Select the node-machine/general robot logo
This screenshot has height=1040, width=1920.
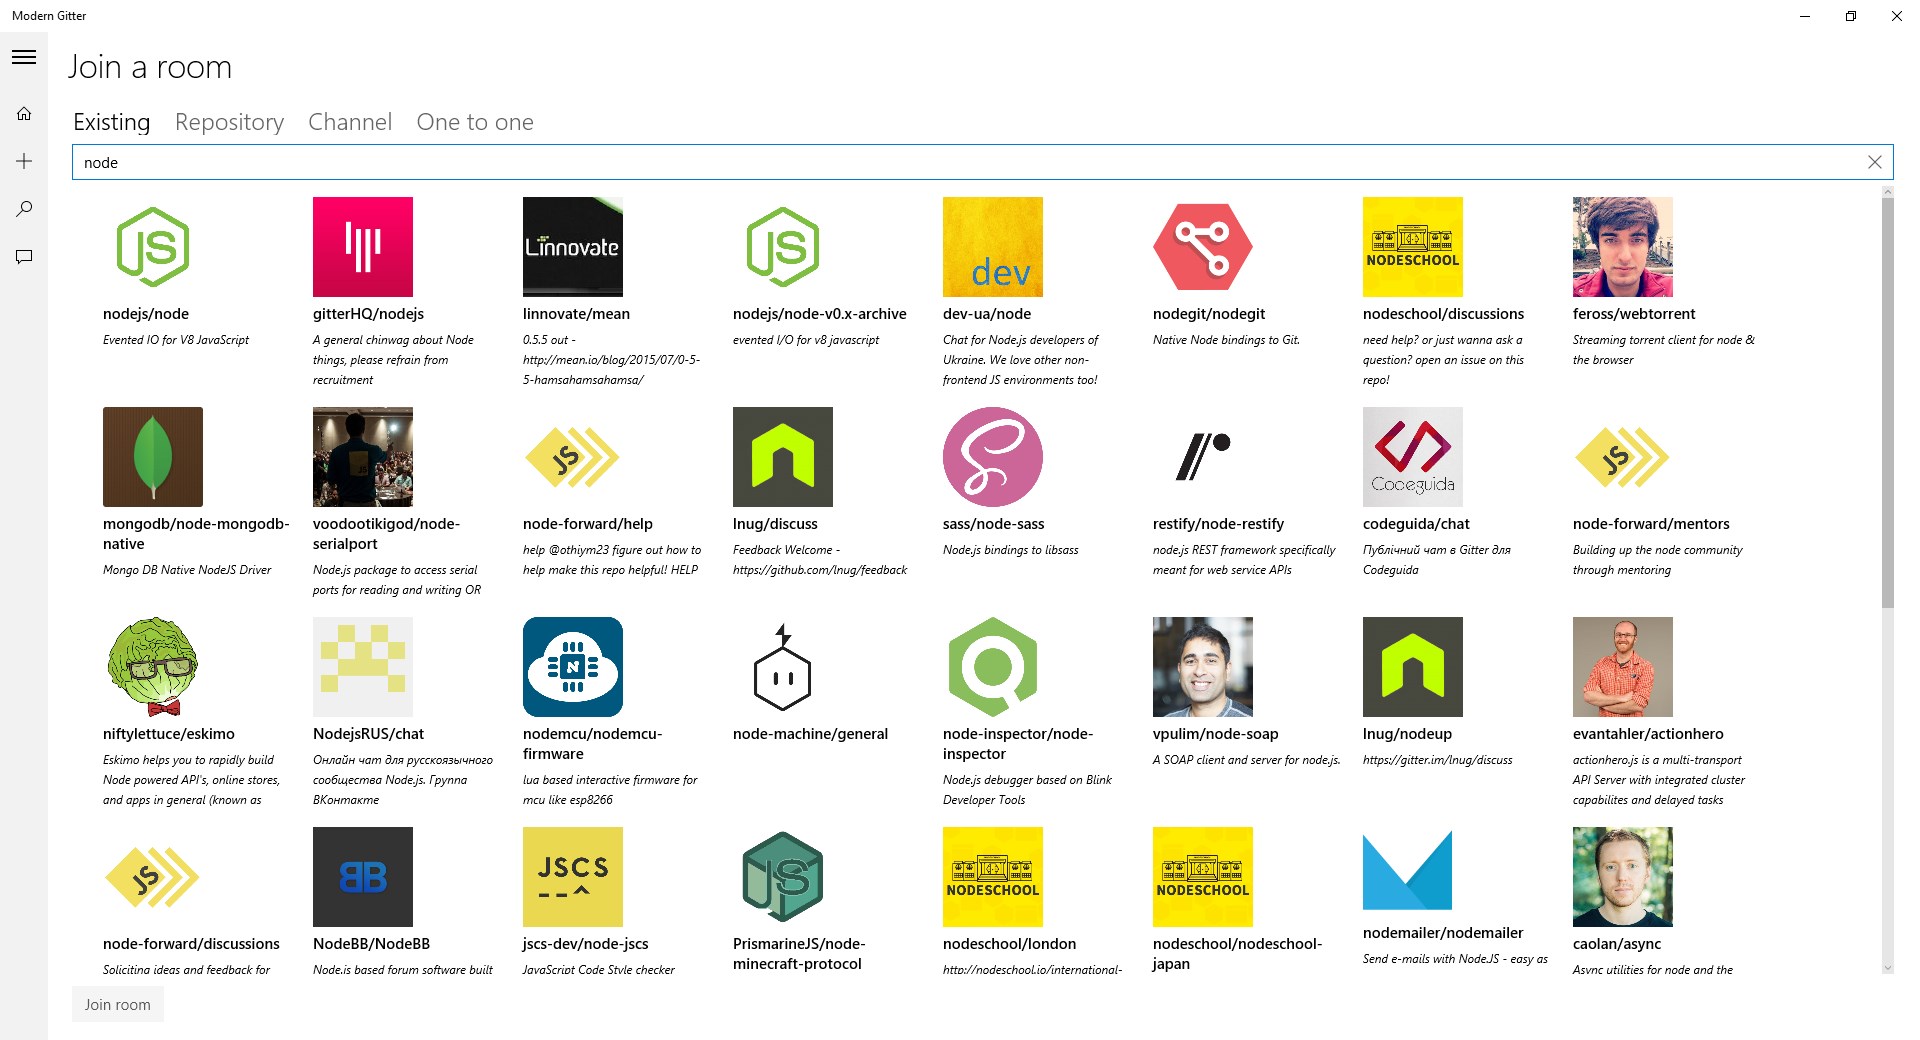783,667
